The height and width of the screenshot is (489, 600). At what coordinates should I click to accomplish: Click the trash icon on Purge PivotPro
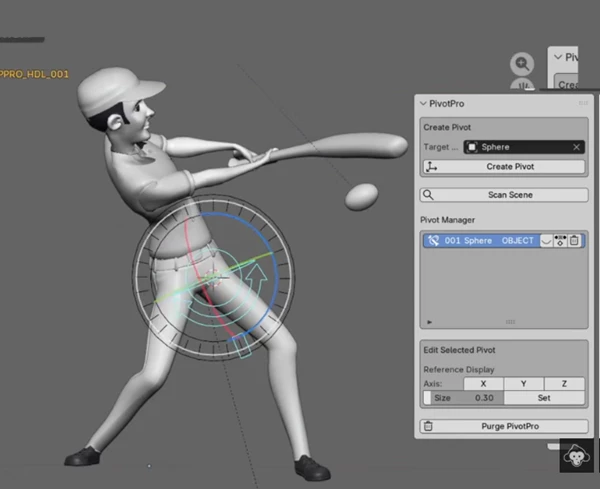pos(428,426)
